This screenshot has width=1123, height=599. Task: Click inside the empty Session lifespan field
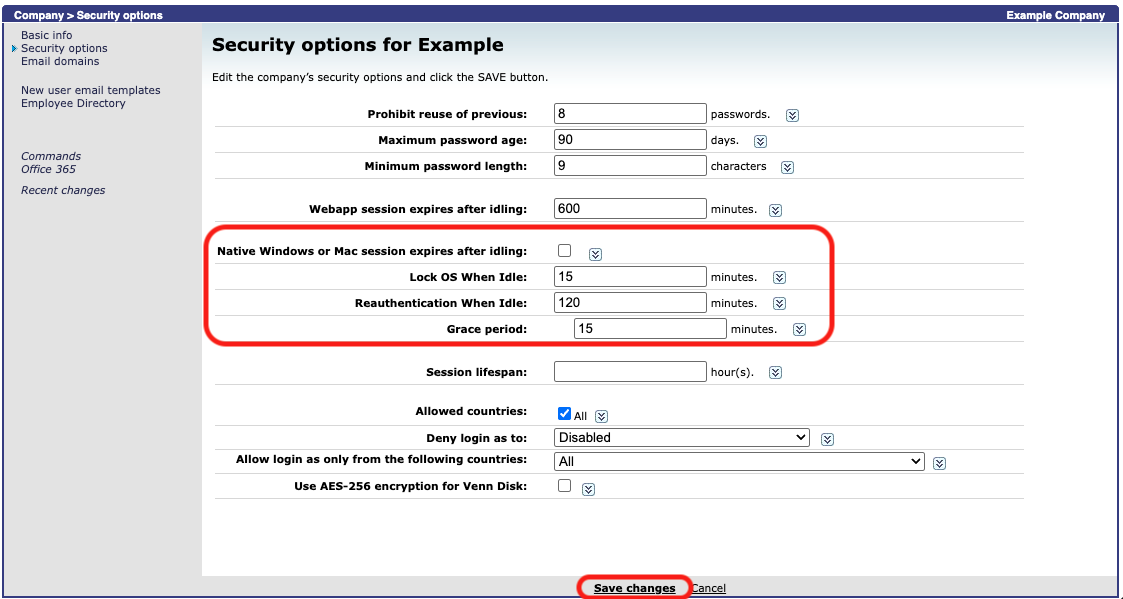[629, 371]
